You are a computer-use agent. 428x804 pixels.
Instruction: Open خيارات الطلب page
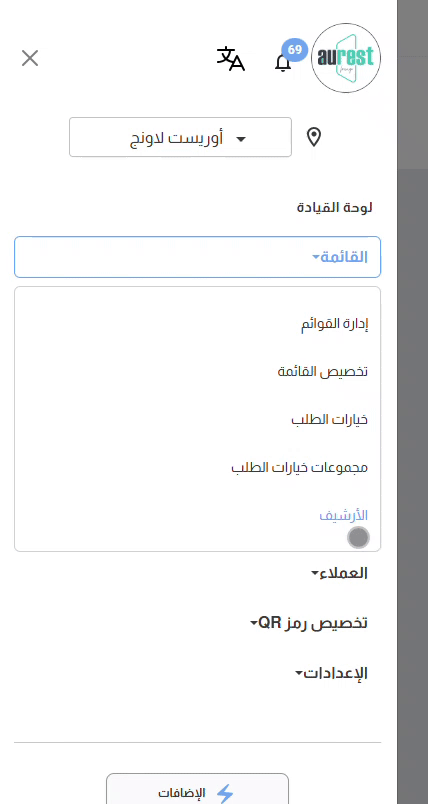(x=330, y=419)
